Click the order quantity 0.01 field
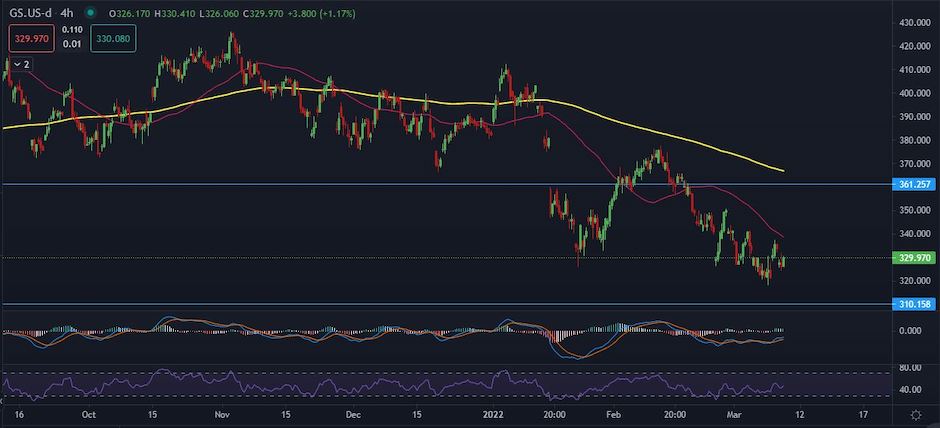The image size is (940, 428). pos(74,43)
